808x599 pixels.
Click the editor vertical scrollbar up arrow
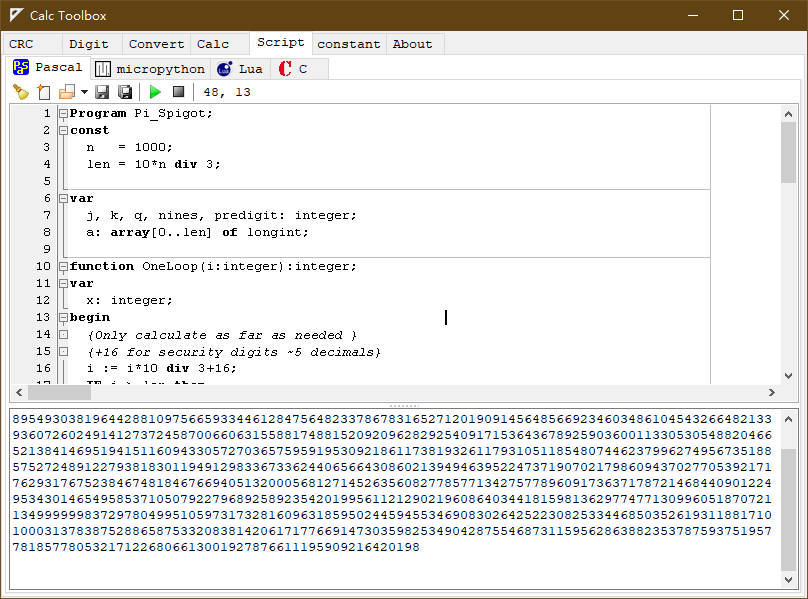click(x=788, y=114)
